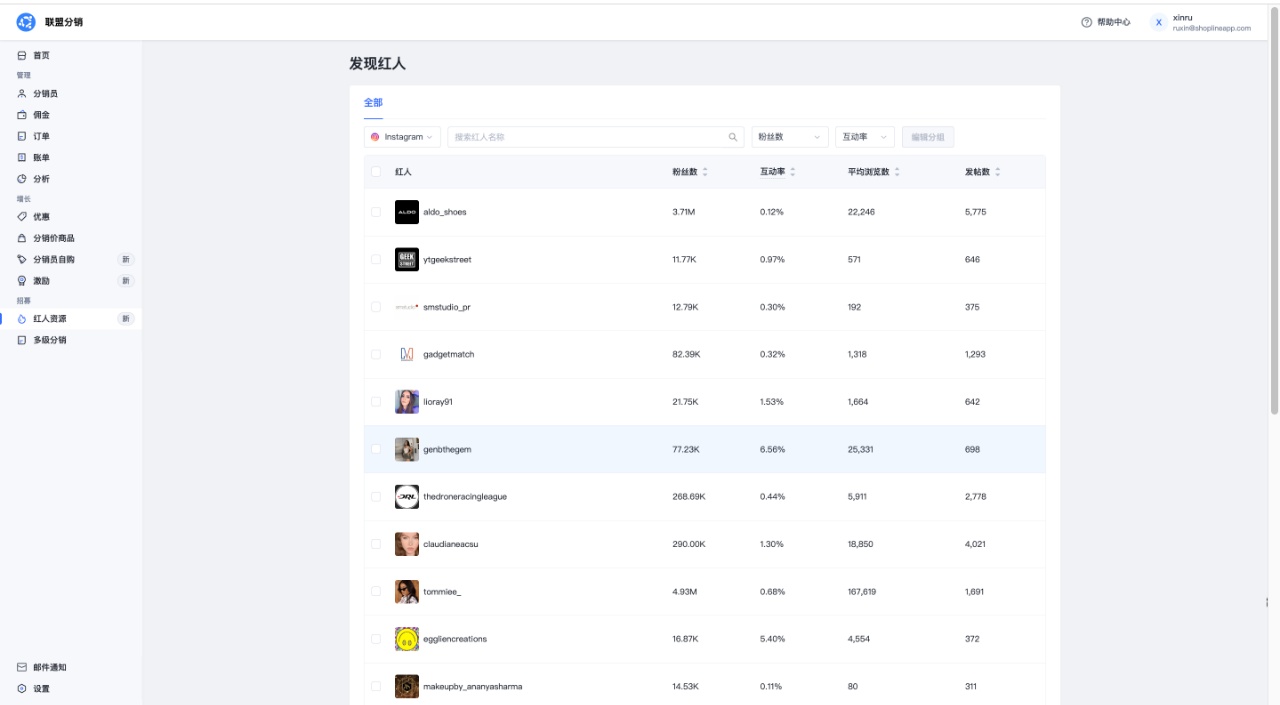1280x705 pixels.
Task: Open the 首页 home icon in sidebar
Action: [x=22, y=56]
